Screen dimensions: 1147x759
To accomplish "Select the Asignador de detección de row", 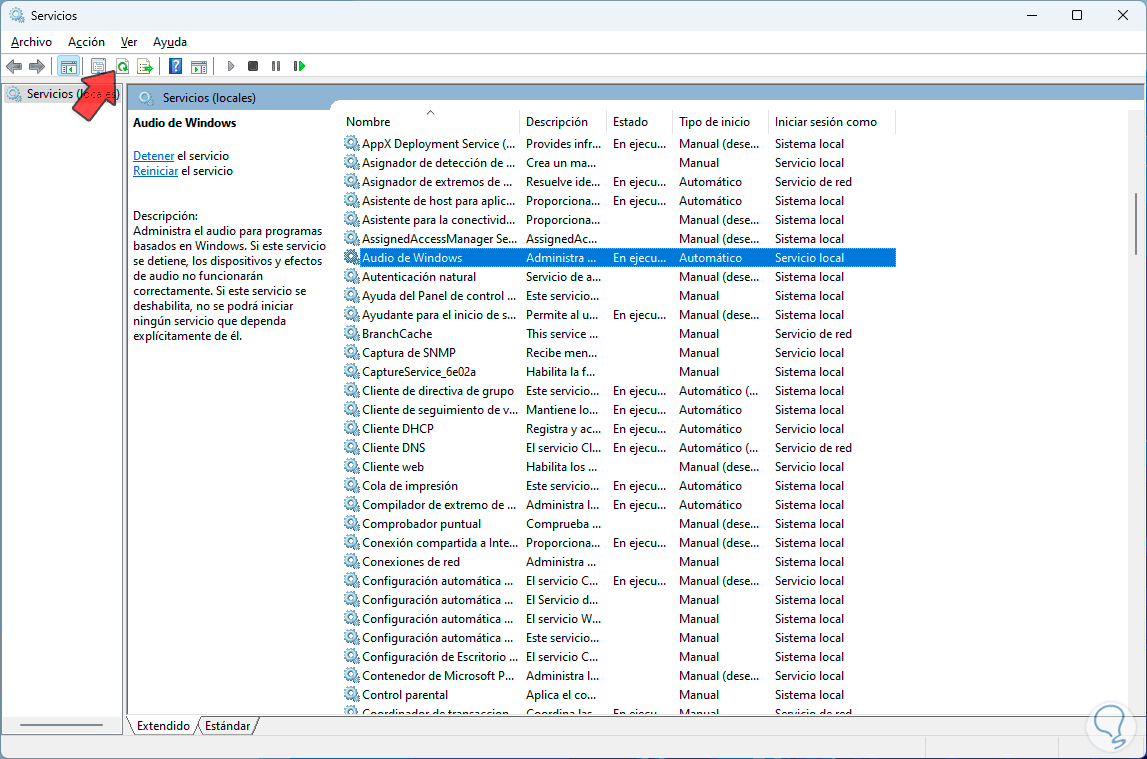I will (x=619, y=163).
